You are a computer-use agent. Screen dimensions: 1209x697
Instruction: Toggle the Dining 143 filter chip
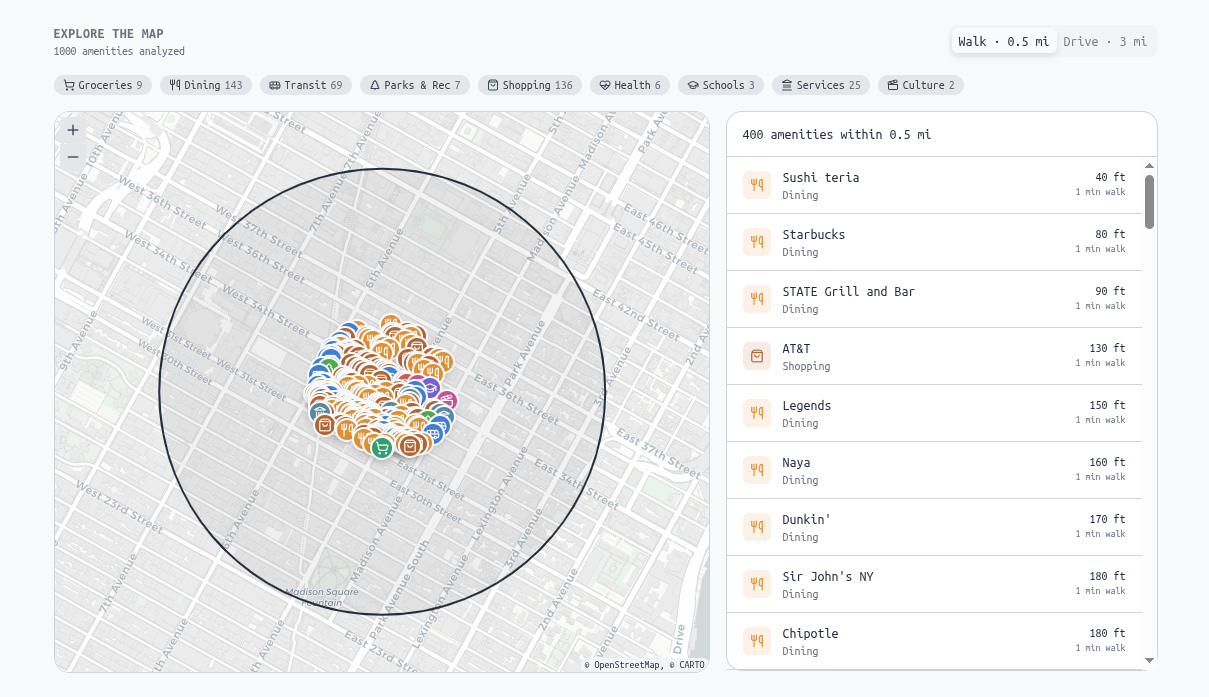(x=206, y=85)
